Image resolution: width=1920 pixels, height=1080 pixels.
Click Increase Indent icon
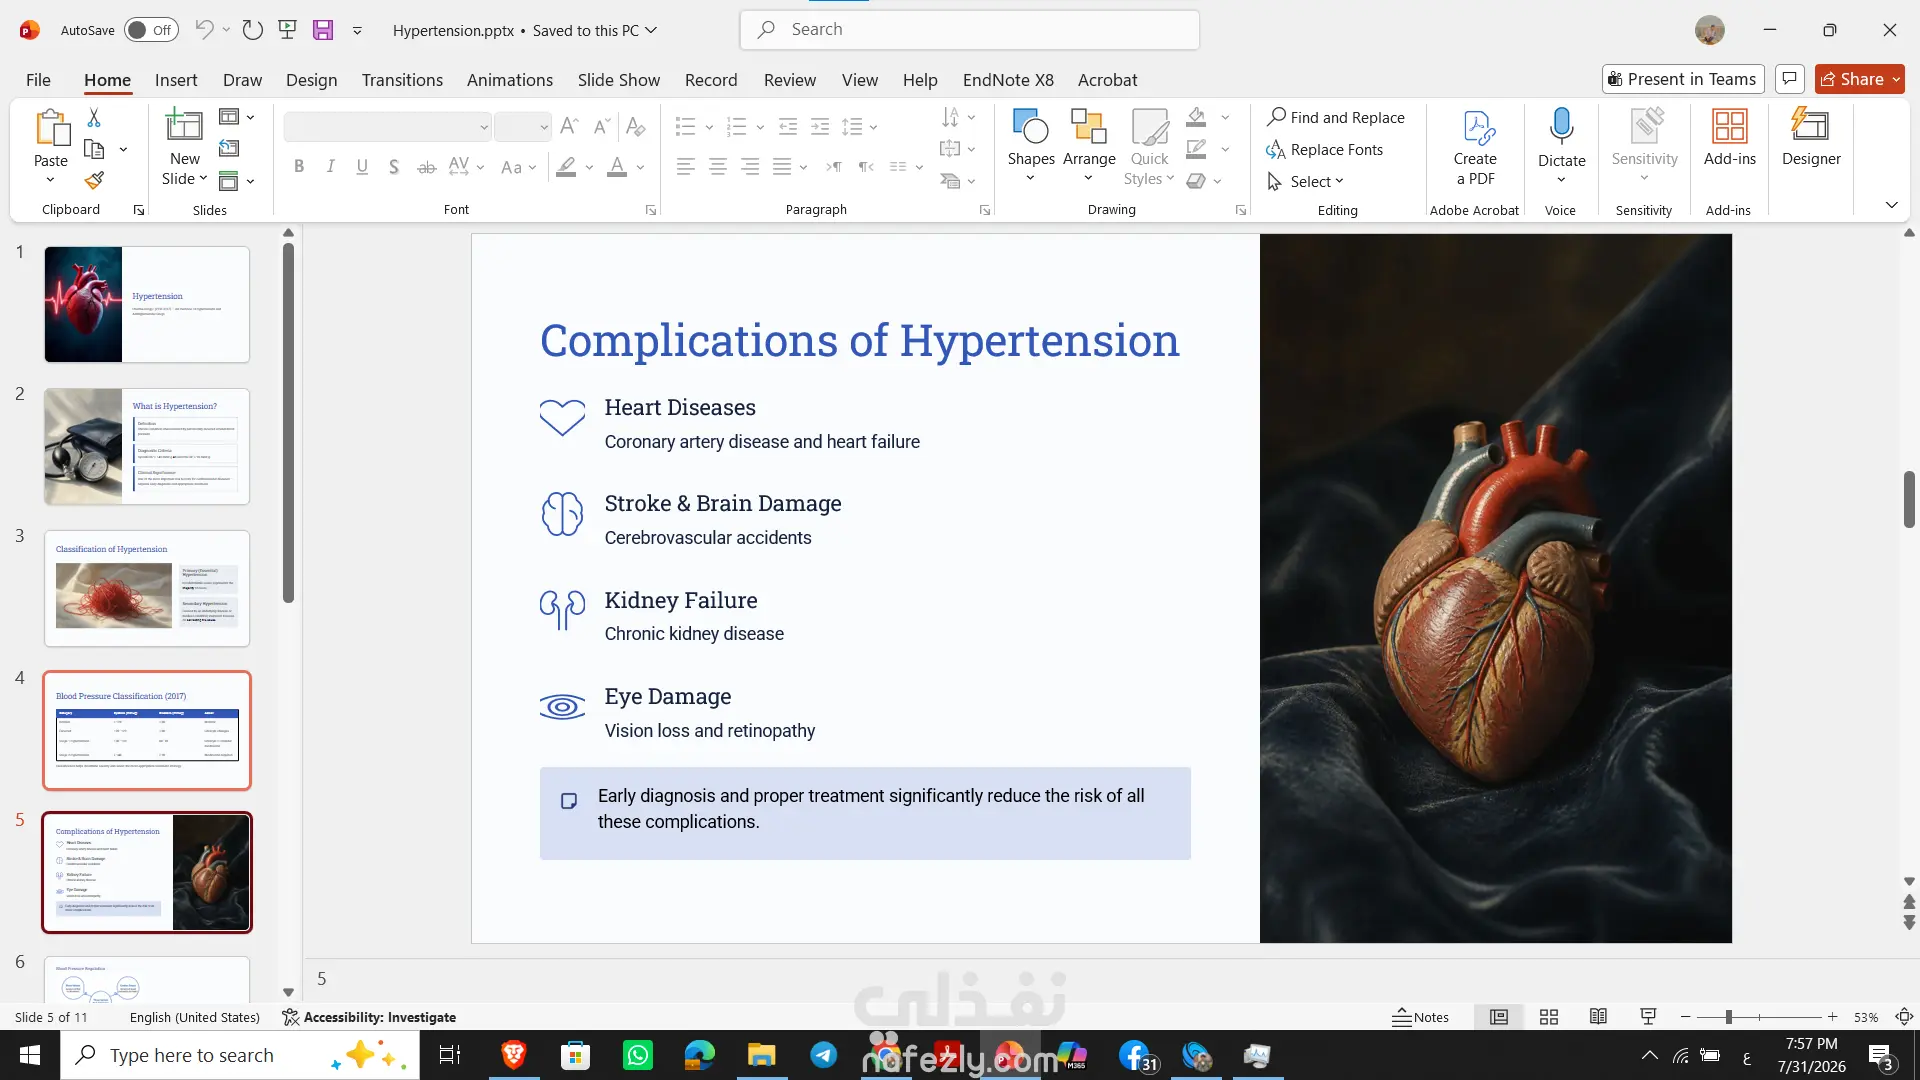coord(820,126)
